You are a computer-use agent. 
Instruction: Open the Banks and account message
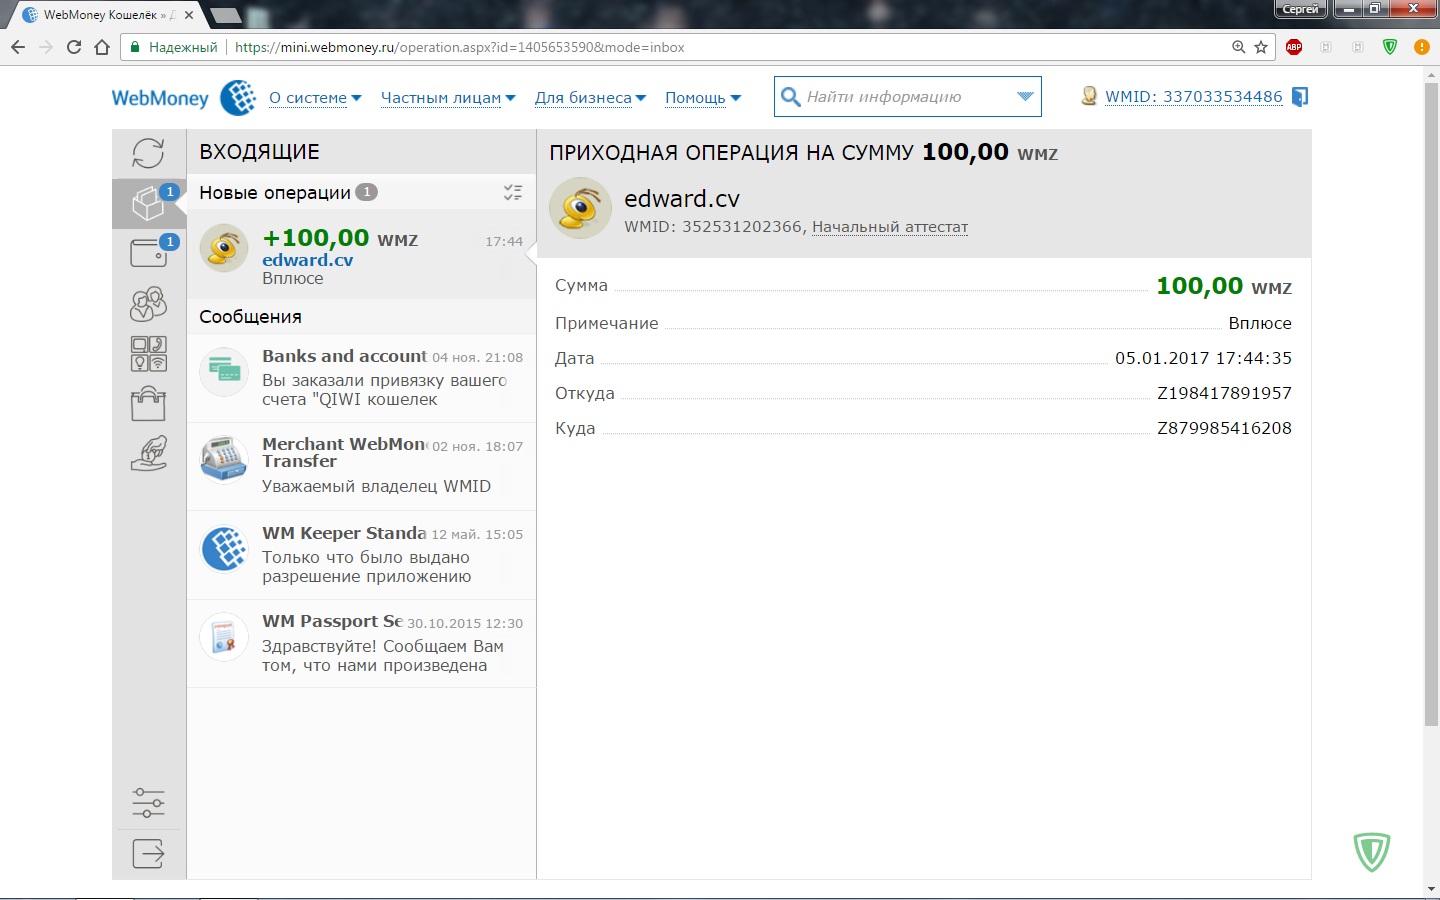click(361, 378)
